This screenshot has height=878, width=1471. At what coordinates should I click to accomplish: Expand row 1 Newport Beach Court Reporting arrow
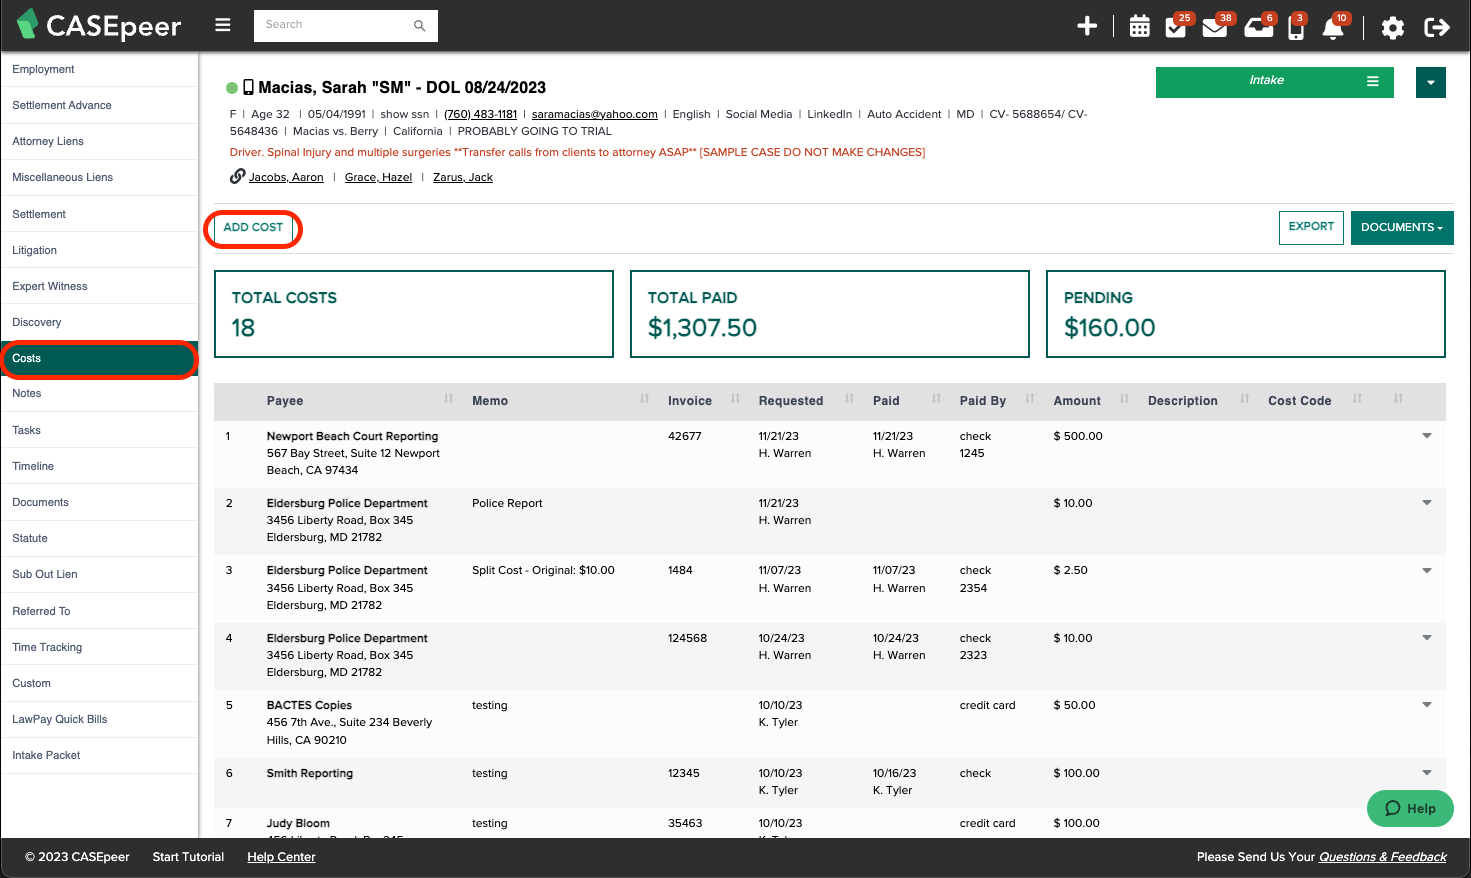pos(1427,436)
